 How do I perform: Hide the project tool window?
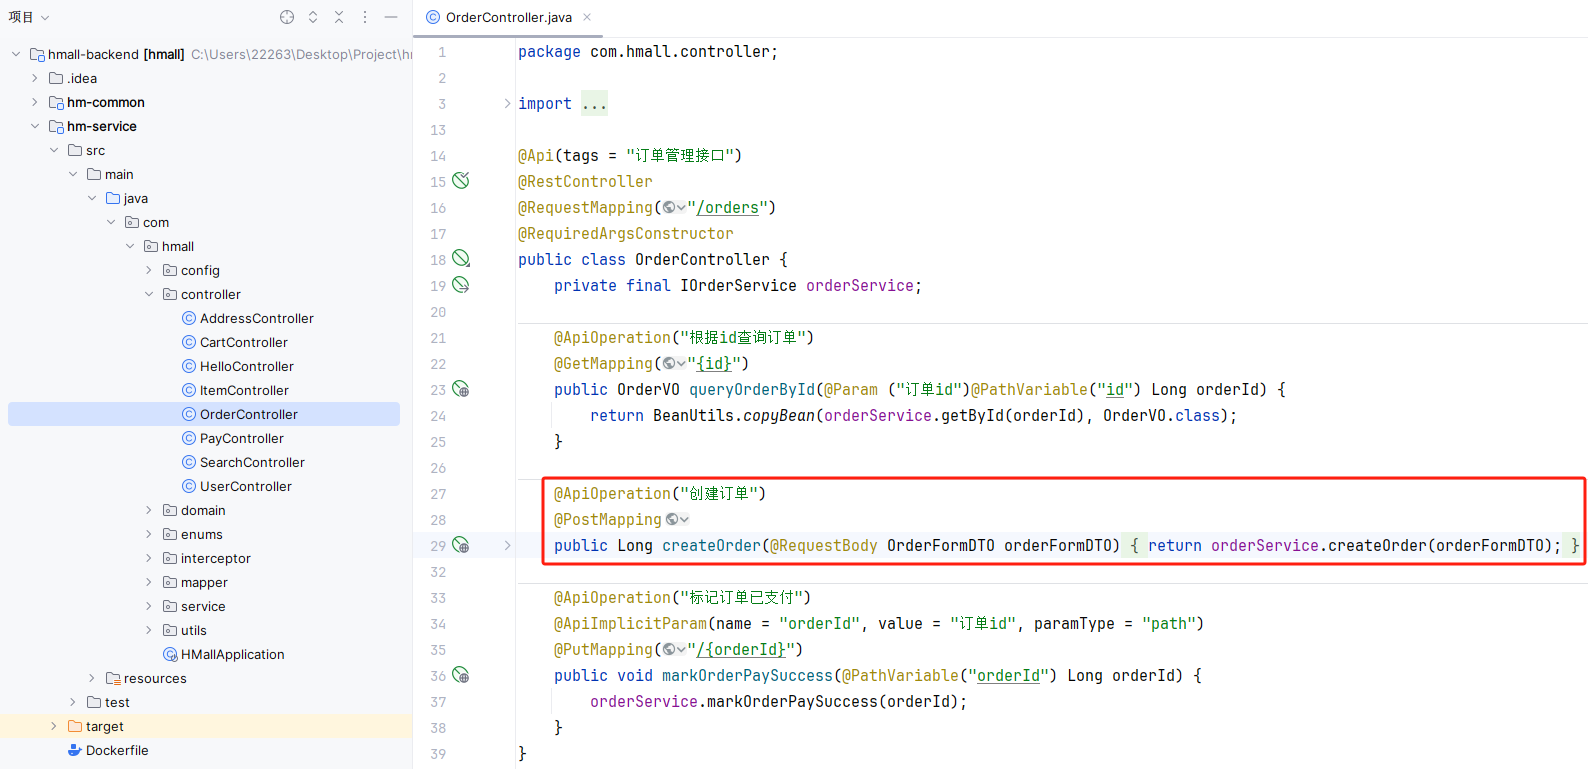pos(391,17)
